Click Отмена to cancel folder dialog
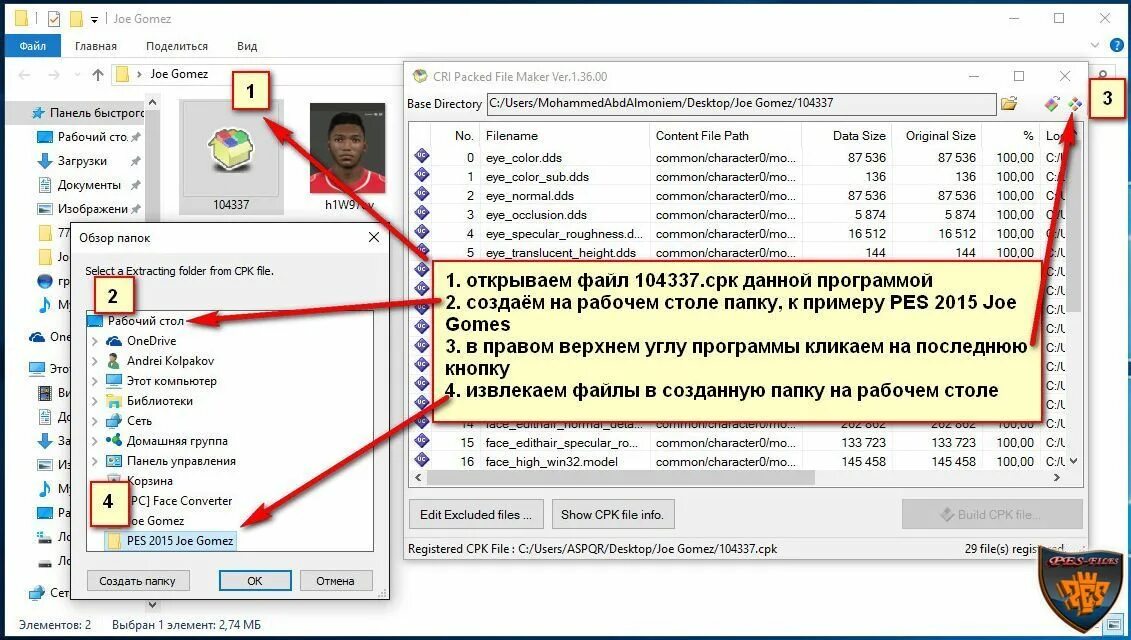The height and width of the screenshot is (640, 1131). click(x=335, y=580)
